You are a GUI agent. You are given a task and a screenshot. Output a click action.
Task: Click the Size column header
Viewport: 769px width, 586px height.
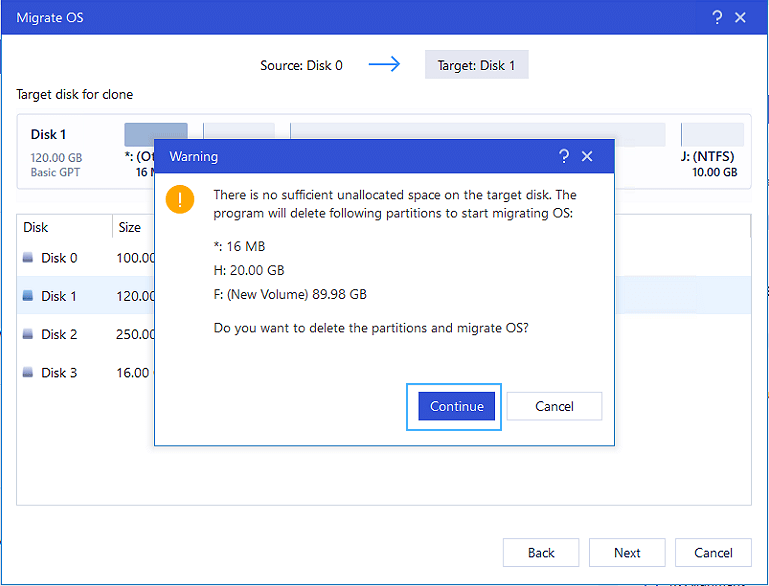(x=130, y=227)
